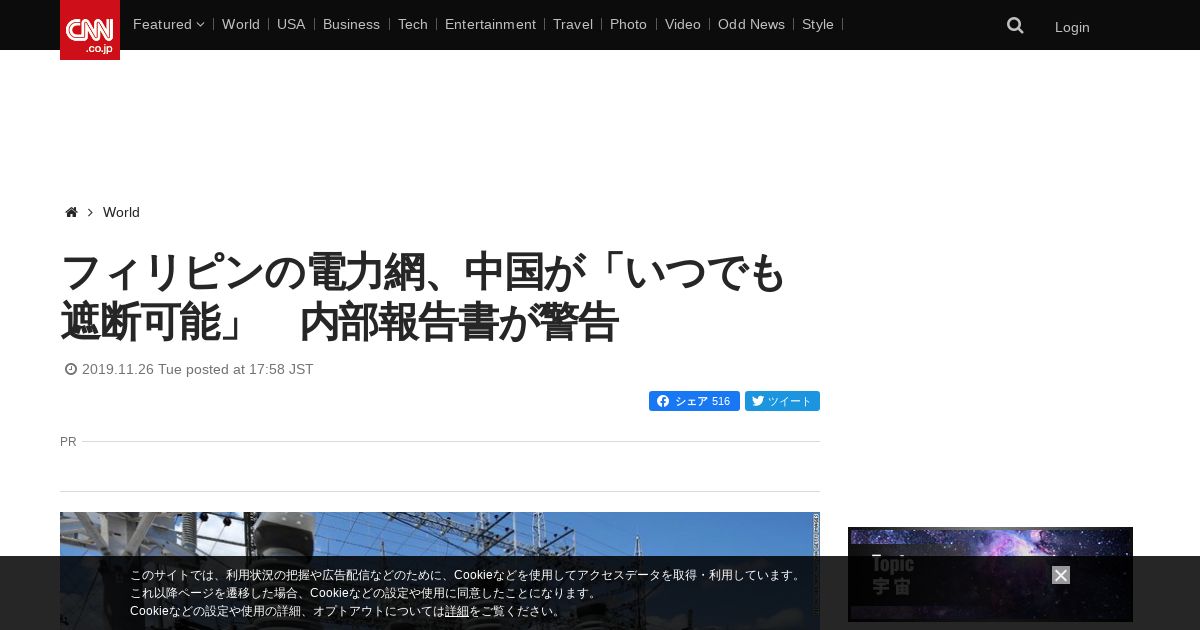The height and width of the screenshot is (630, 1200).
Task: Go to the Video section
Action: (683, 24)
